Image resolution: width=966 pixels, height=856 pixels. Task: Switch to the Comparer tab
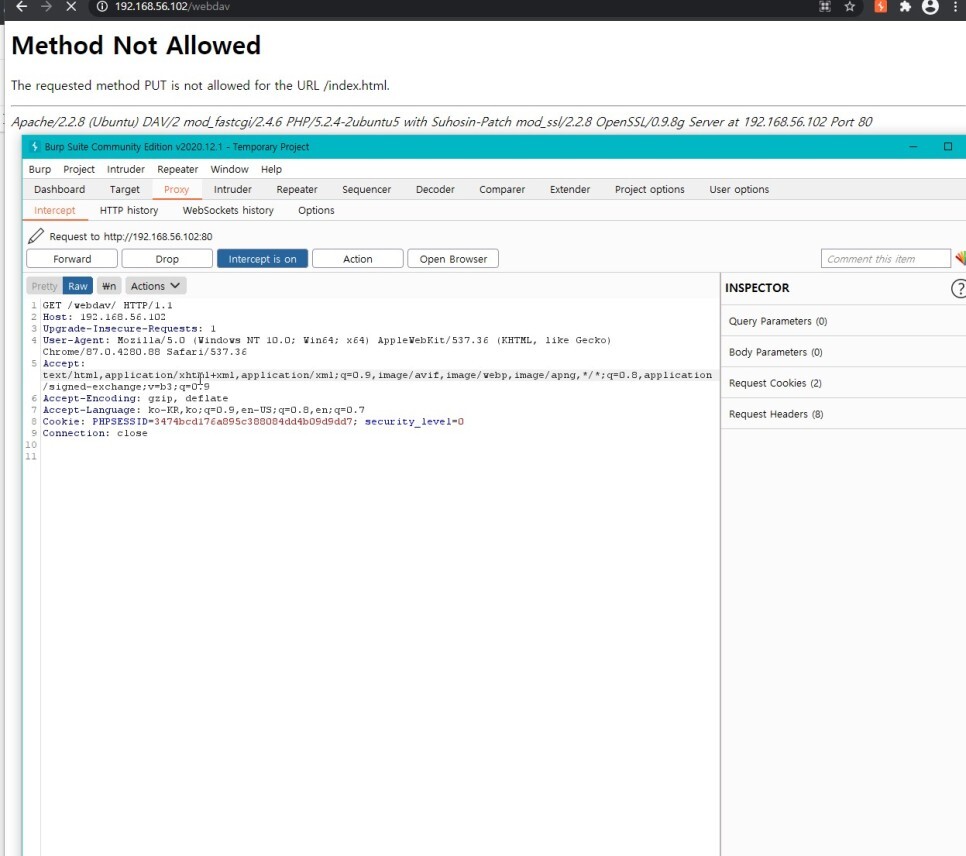(x=502, y=189)
